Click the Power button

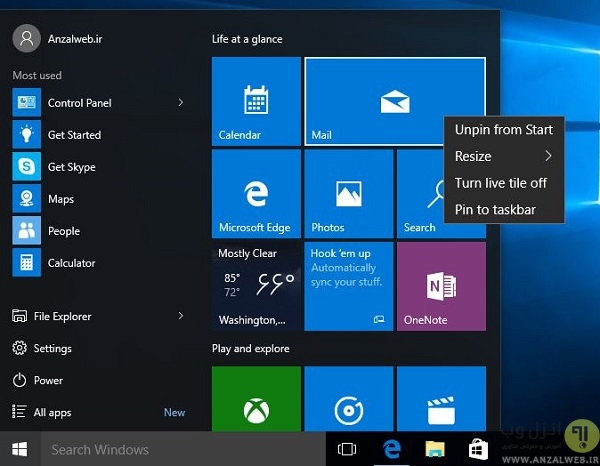pyautogui.click(x=48, y=380)
